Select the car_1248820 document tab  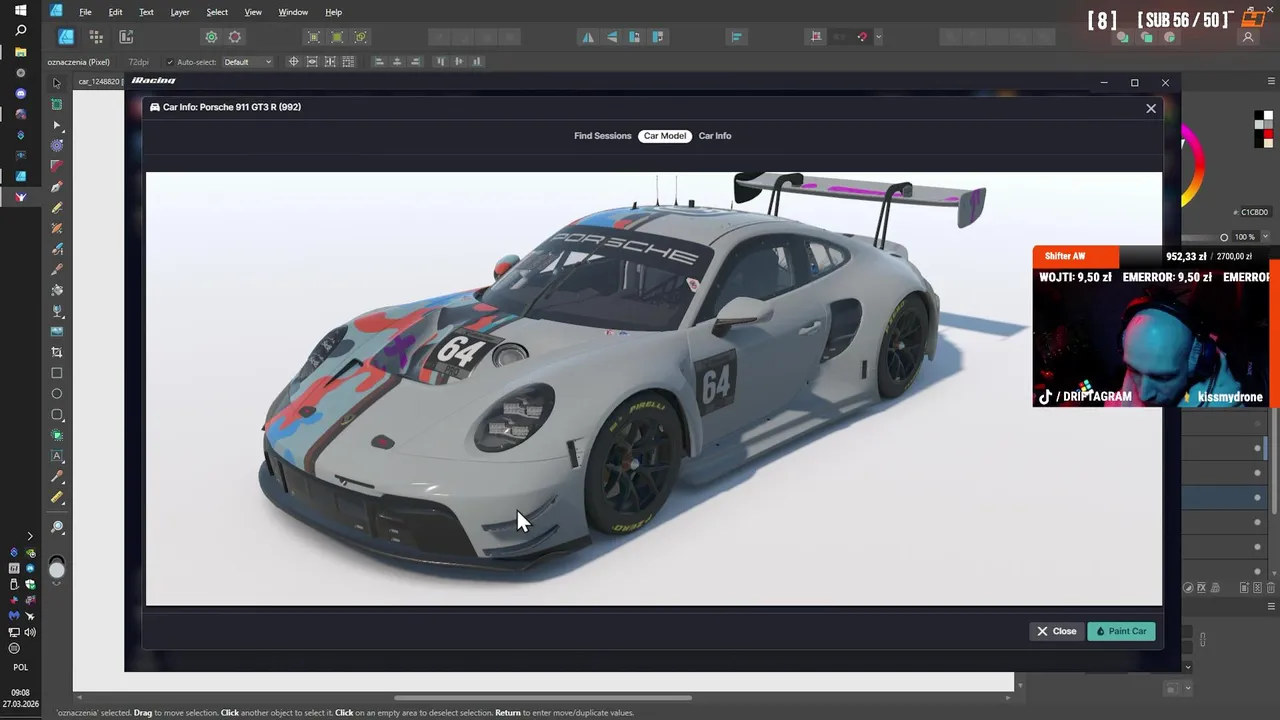(x=99, y=81)
